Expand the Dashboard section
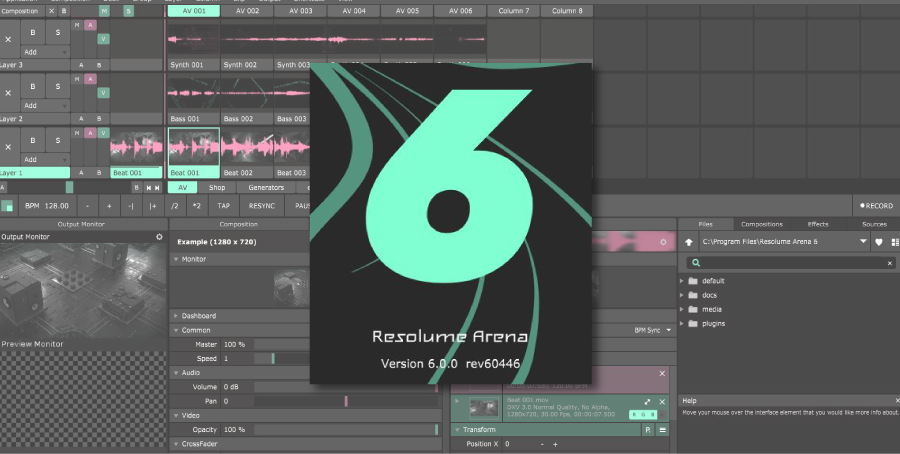 coord(176,316)
